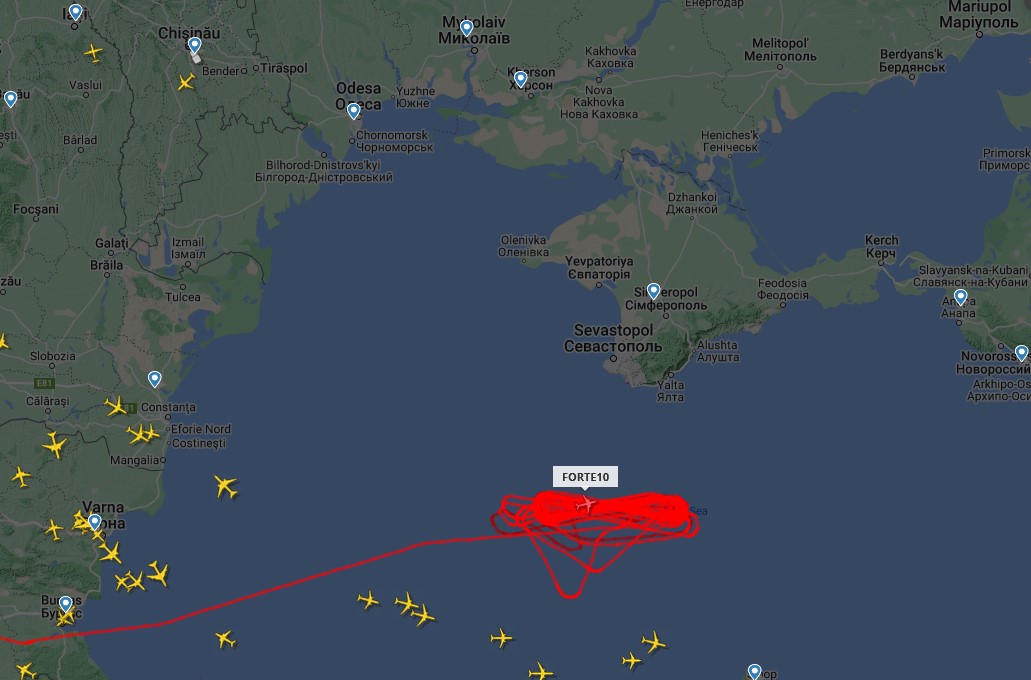Click the red FORTE10 aircraft icon
This screenshot has width=1031, height=680.
click(x=585, y=504)
